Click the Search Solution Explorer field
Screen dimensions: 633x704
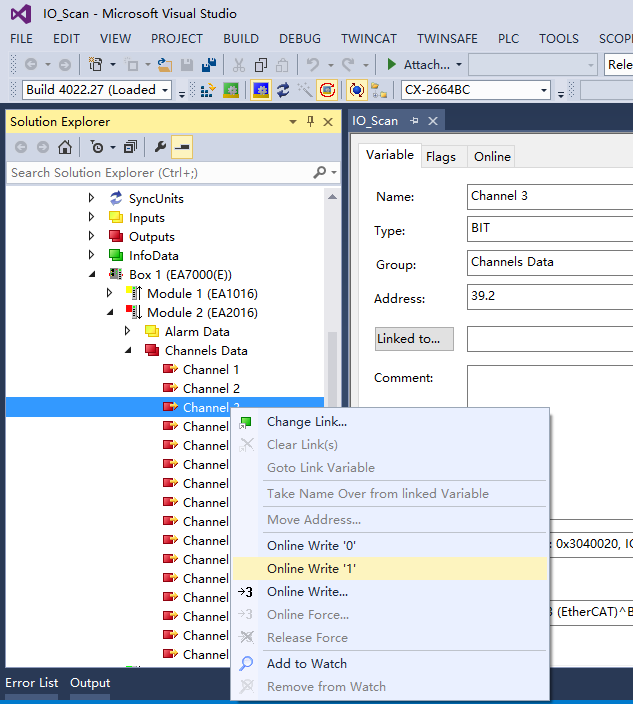point(159,172)
